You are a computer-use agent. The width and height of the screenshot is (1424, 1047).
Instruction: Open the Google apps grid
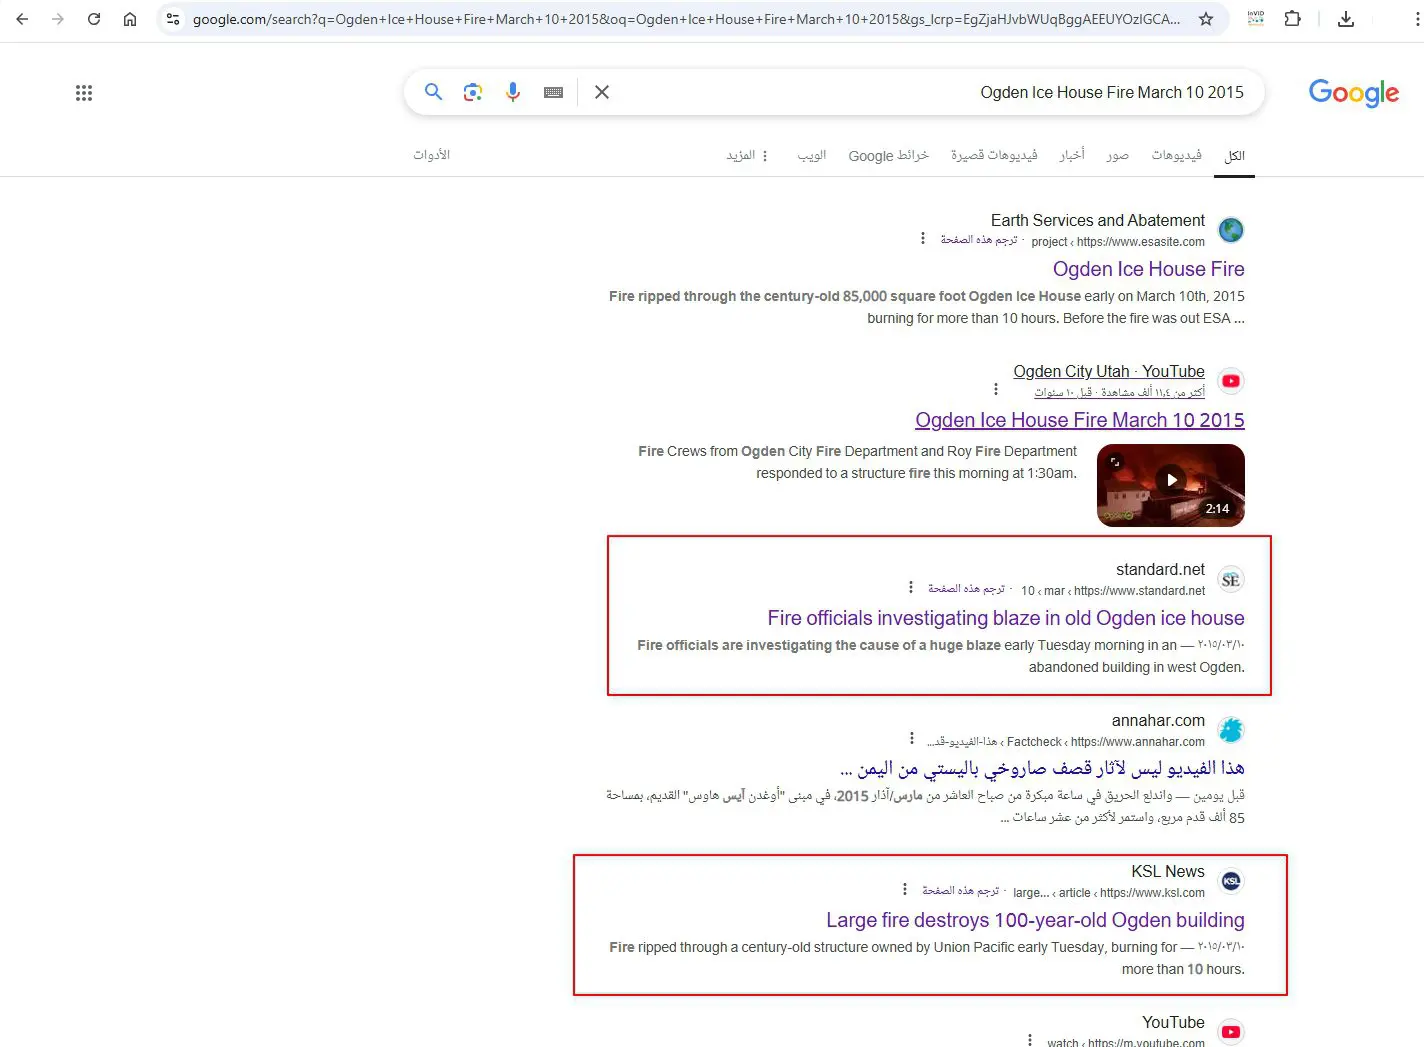[x=84, y=93]
